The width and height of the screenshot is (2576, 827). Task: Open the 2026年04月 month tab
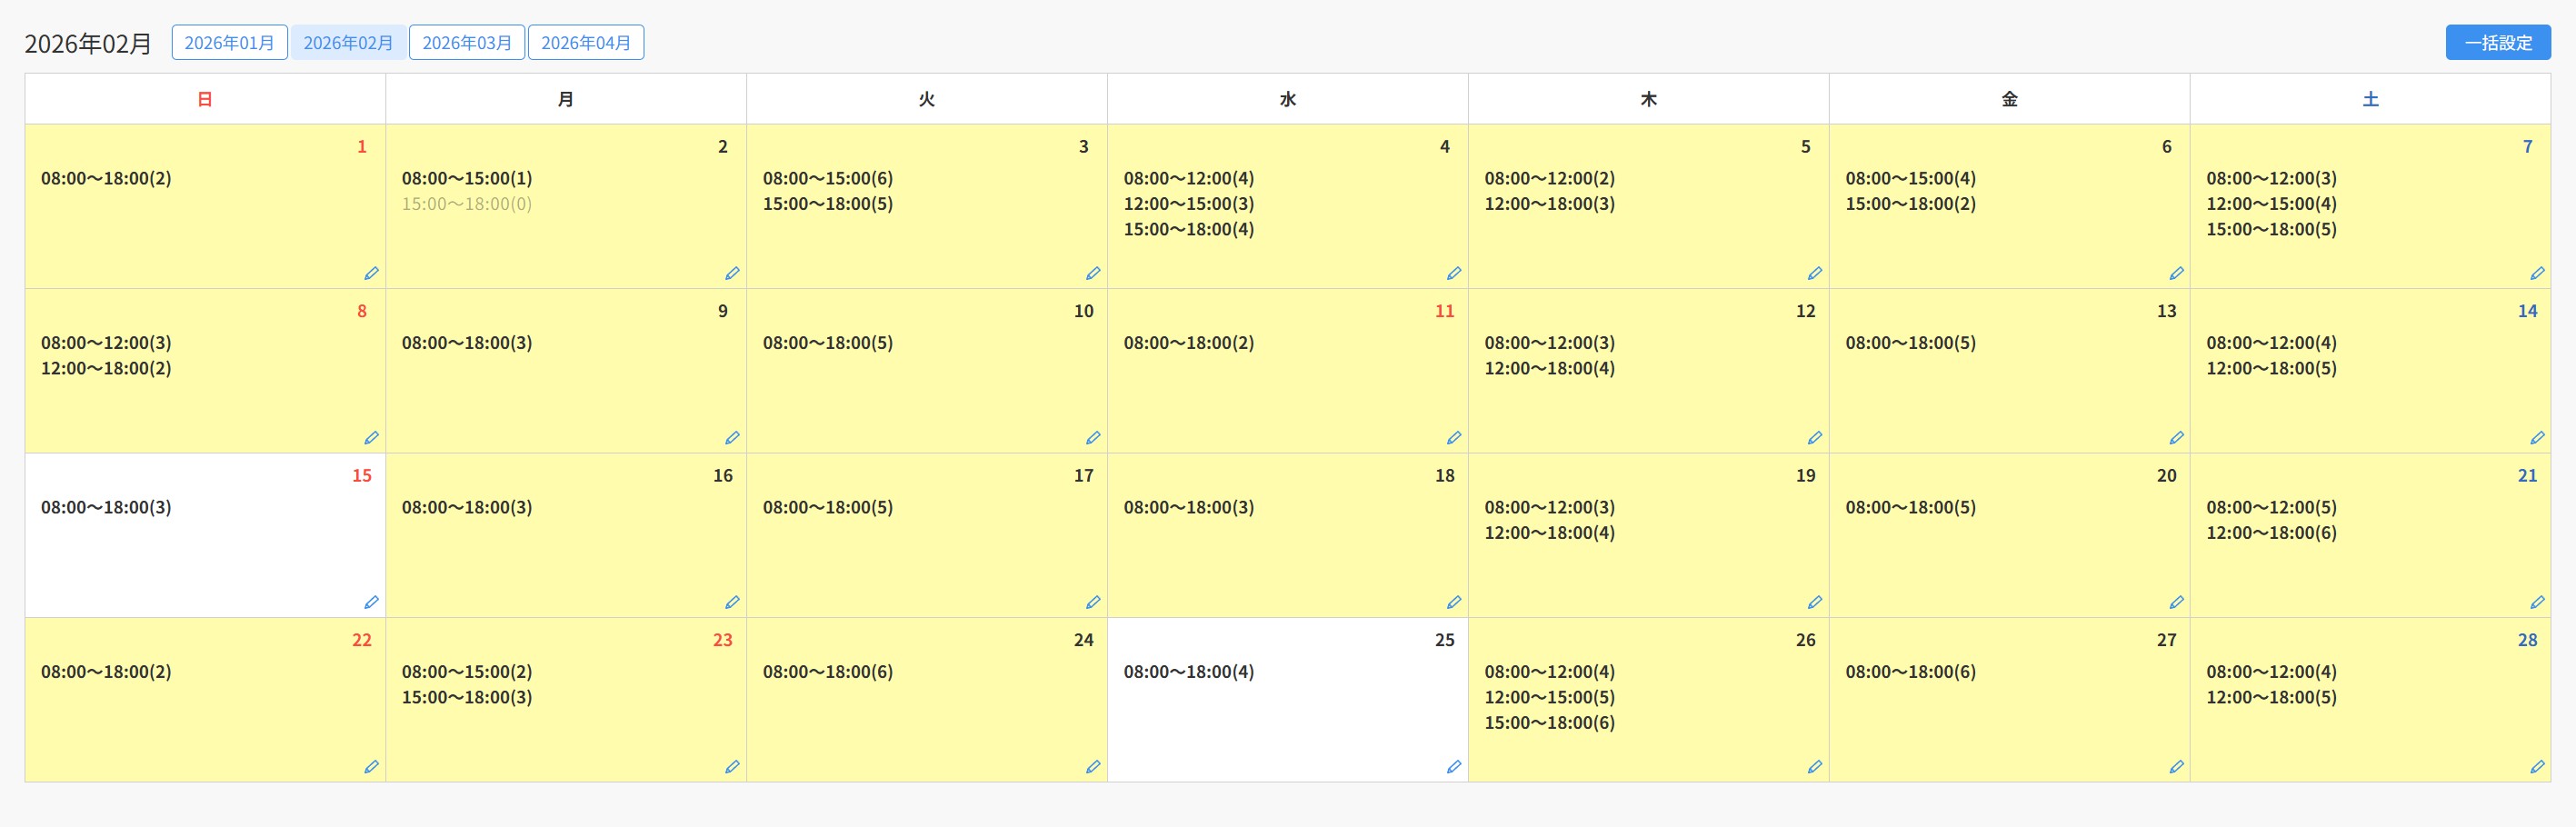point(586,43)
